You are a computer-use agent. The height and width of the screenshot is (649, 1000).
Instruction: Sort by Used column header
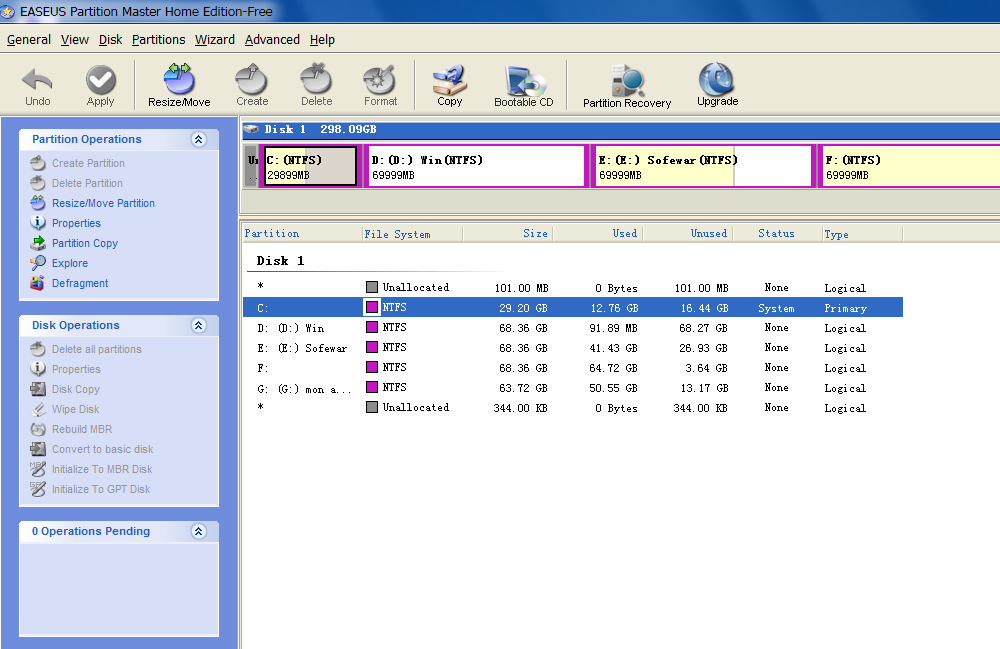[x=598, y=233]
